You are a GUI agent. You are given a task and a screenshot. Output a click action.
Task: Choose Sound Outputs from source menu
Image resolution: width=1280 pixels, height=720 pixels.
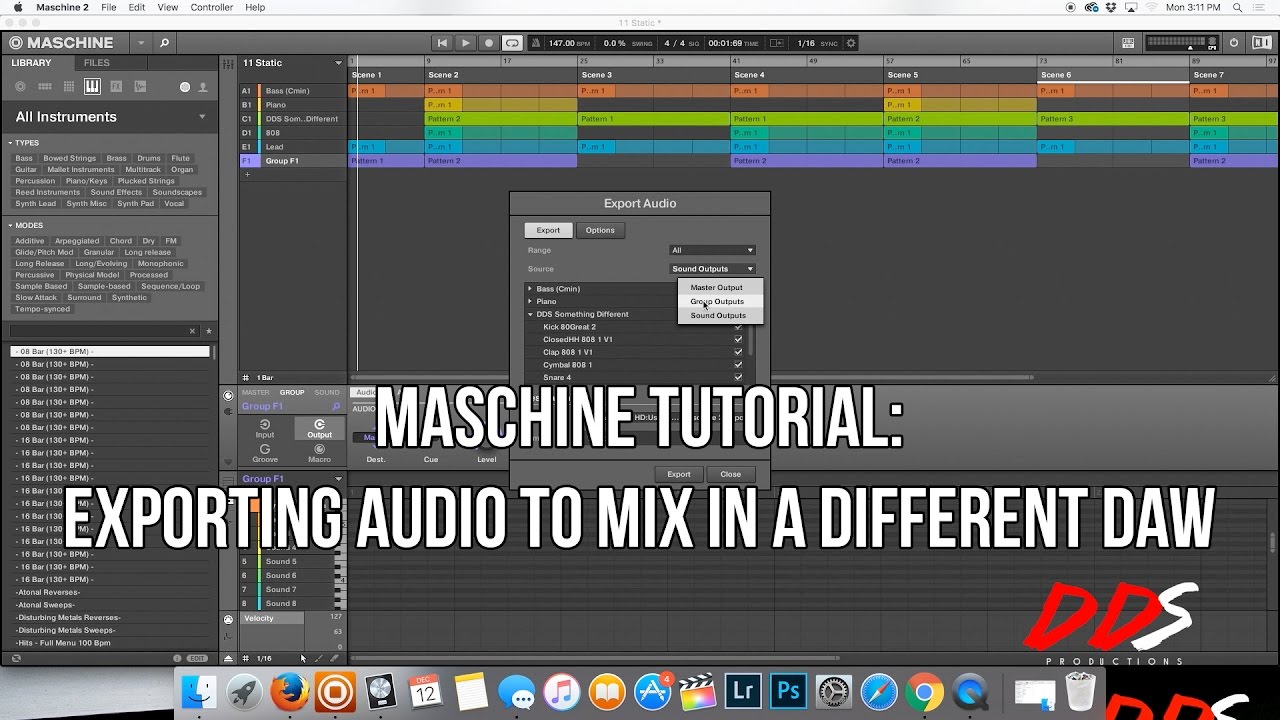click(x=718, y=315)
